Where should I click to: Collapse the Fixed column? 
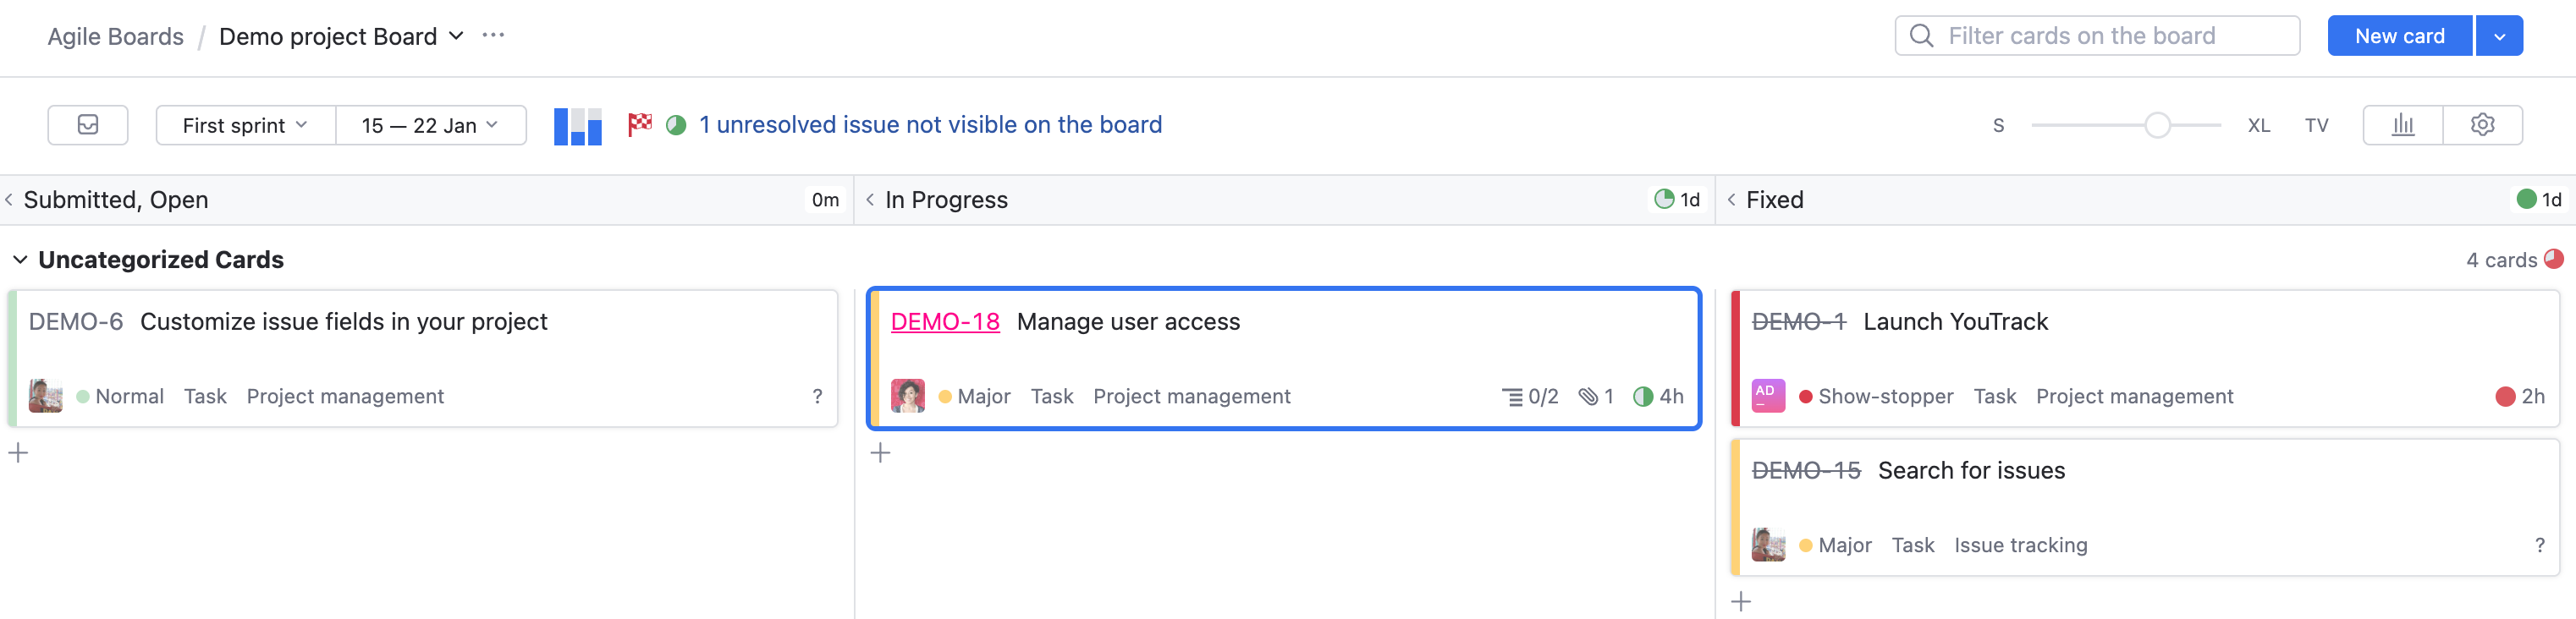pyautogui.click(x=1731, y=200)
